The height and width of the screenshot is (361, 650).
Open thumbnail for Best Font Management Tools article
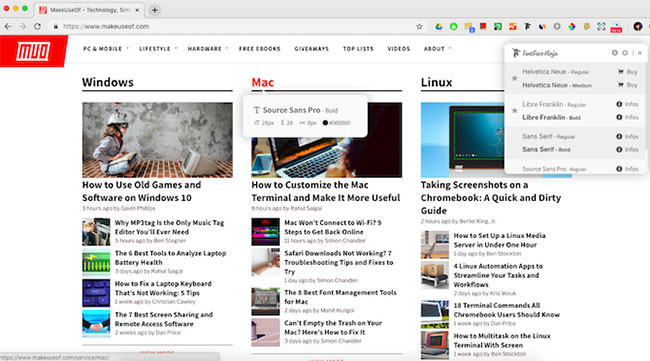pos(265,301)
